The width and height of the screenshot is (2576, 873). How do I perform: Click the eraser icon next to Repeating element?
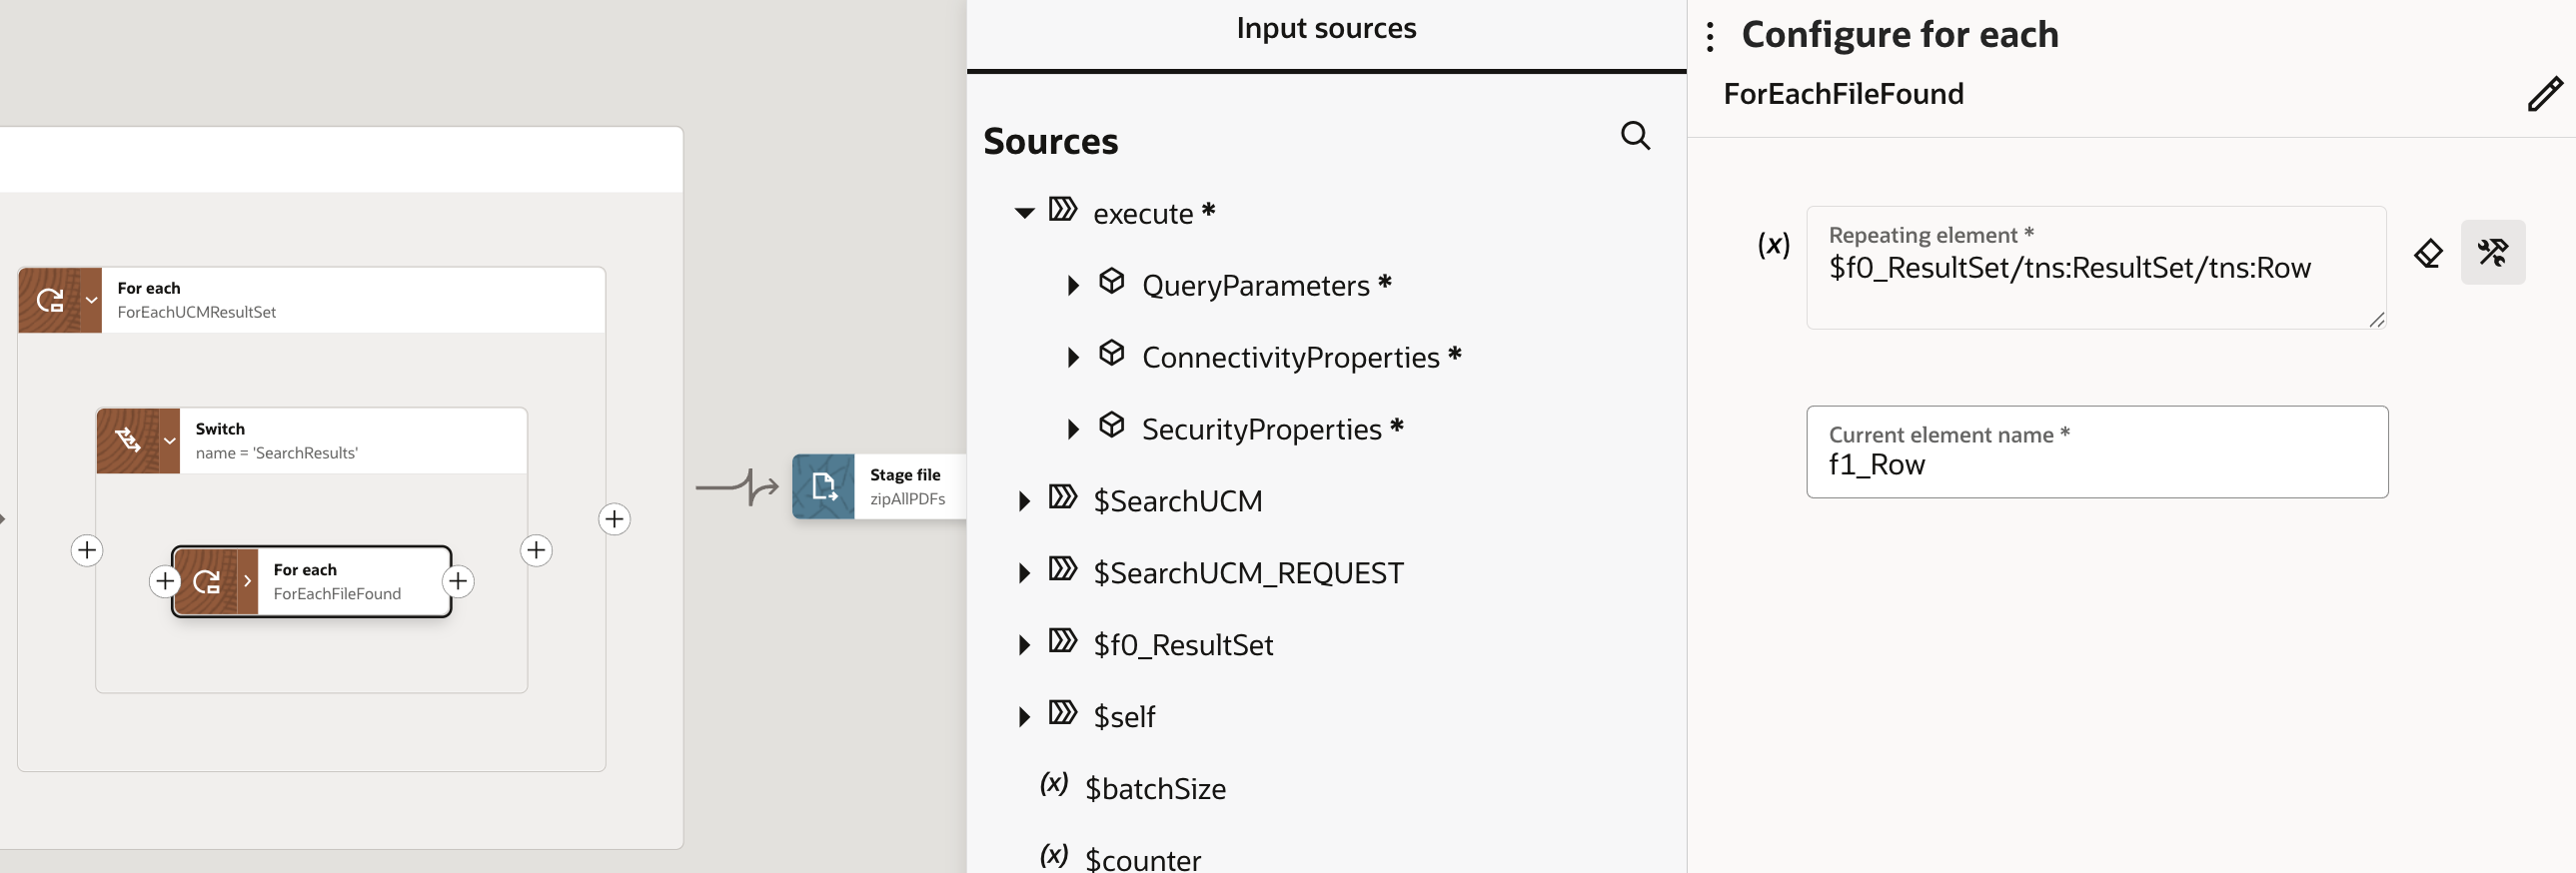pyautogui.click(x=2428, y=253)
